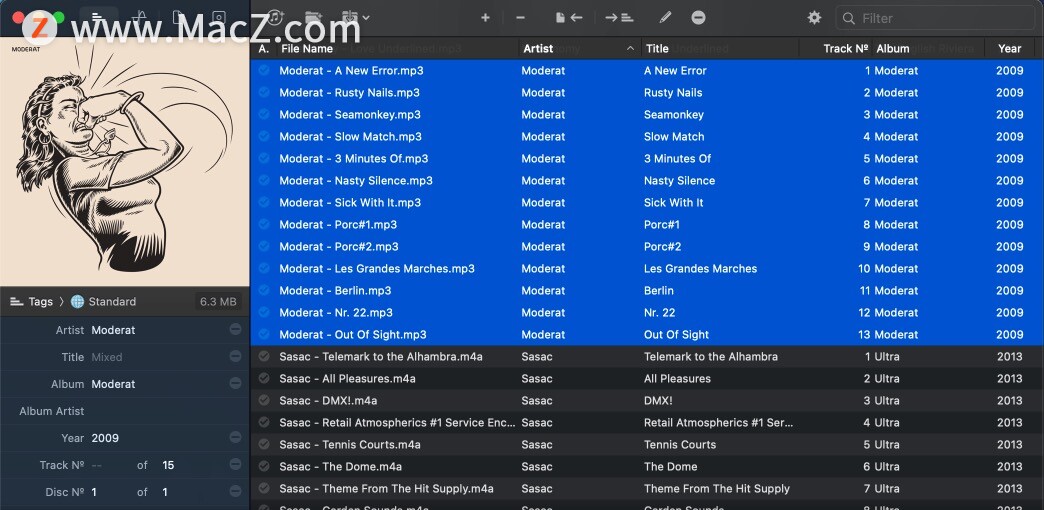The image size is (1044, 510).
Task: Remove the Artist field with its minus icon
Action: 235,330
